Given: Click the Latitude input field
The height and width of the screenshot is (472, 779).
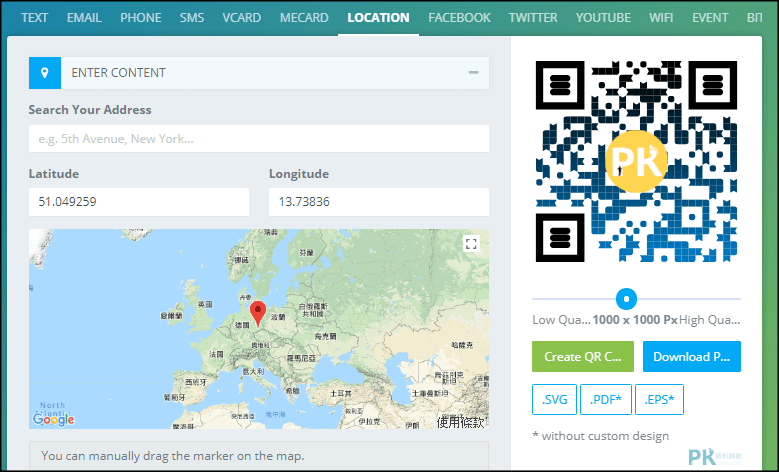Looking at the screenshot, I should click(139, 202).
